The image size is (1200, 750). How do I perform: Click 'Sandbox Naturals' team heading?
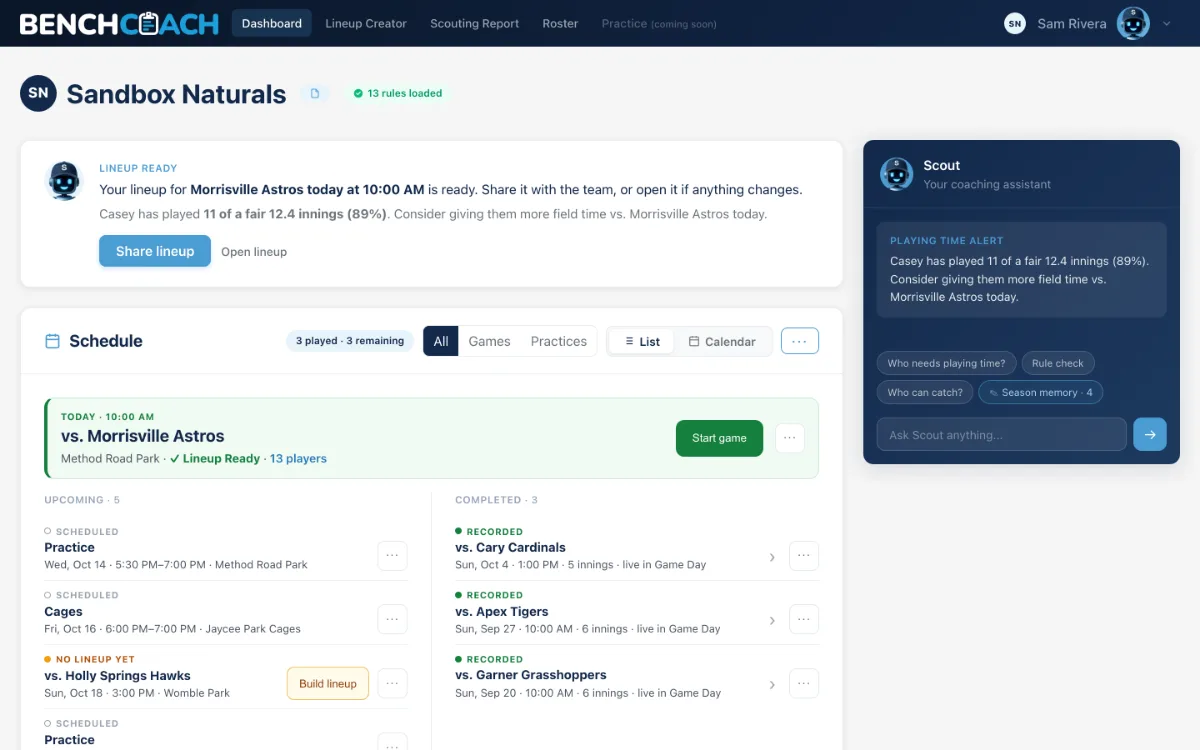(x=176, y=94)
